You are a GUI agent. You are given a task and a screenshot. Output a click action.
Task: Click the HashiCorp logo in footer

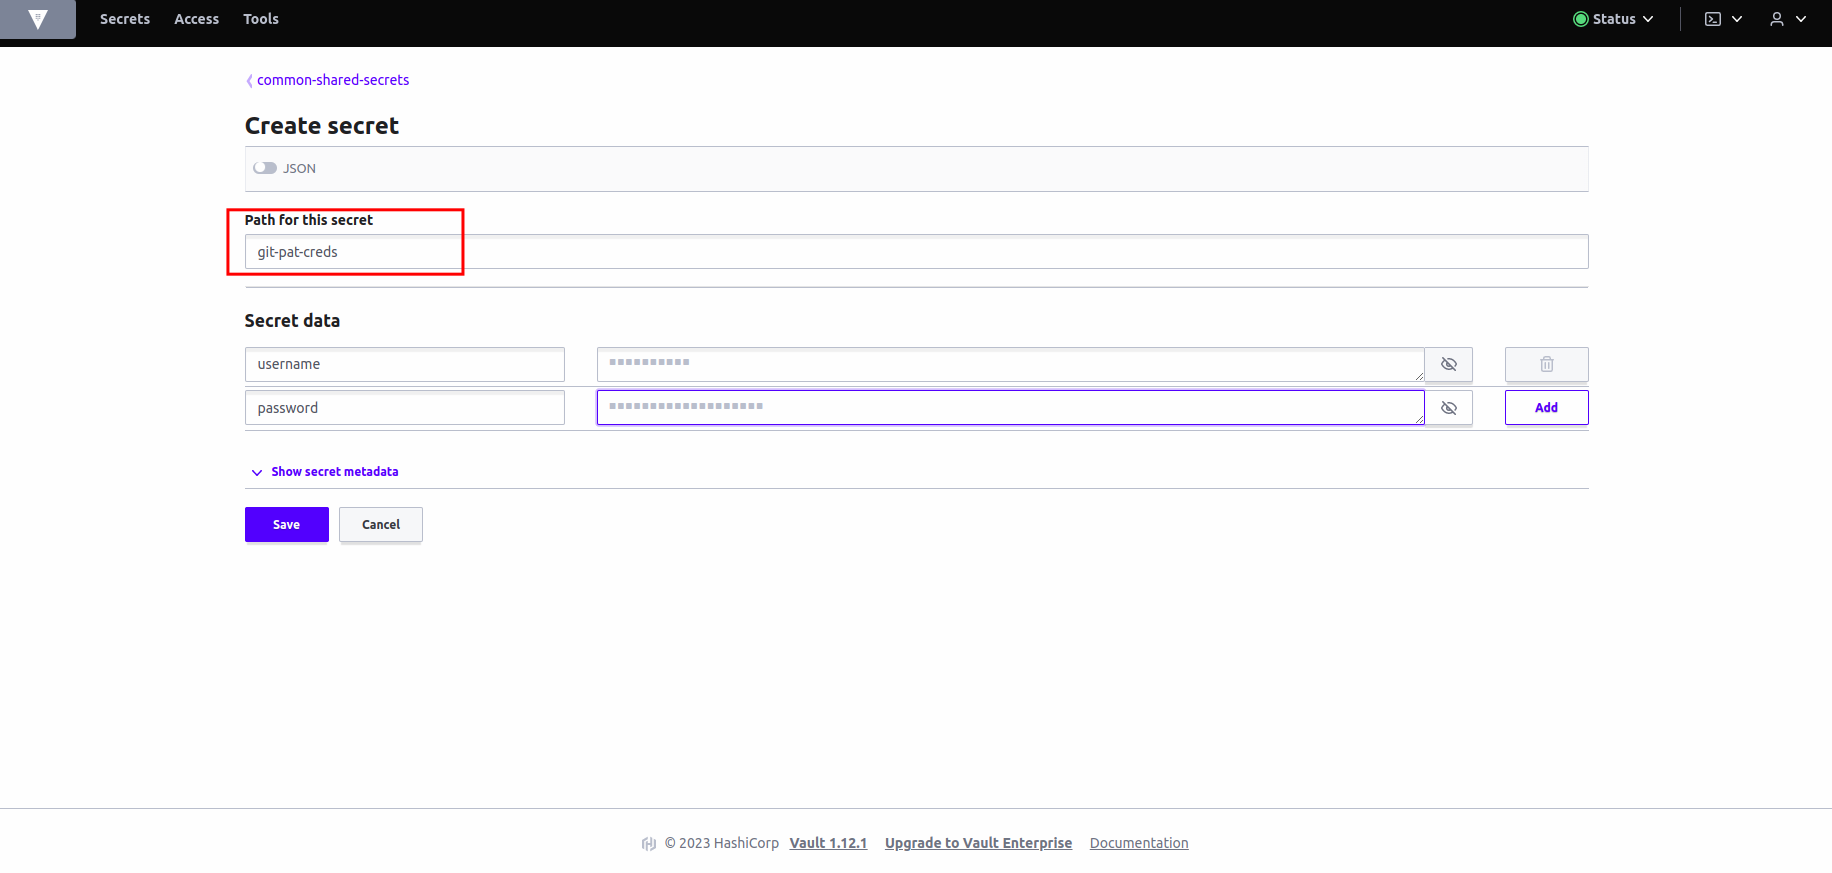click(x=649, y=843)
